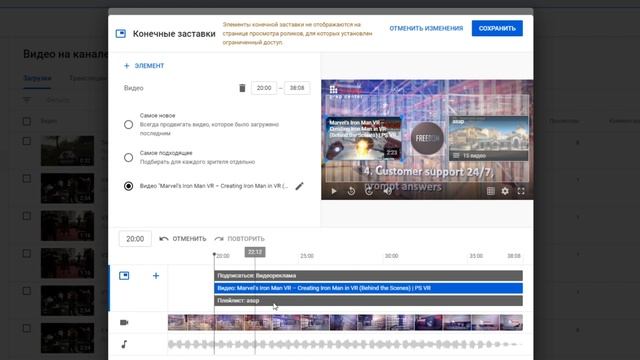
Task: Skip forward with the forward-seek icon
Action: tap(369, 191)
